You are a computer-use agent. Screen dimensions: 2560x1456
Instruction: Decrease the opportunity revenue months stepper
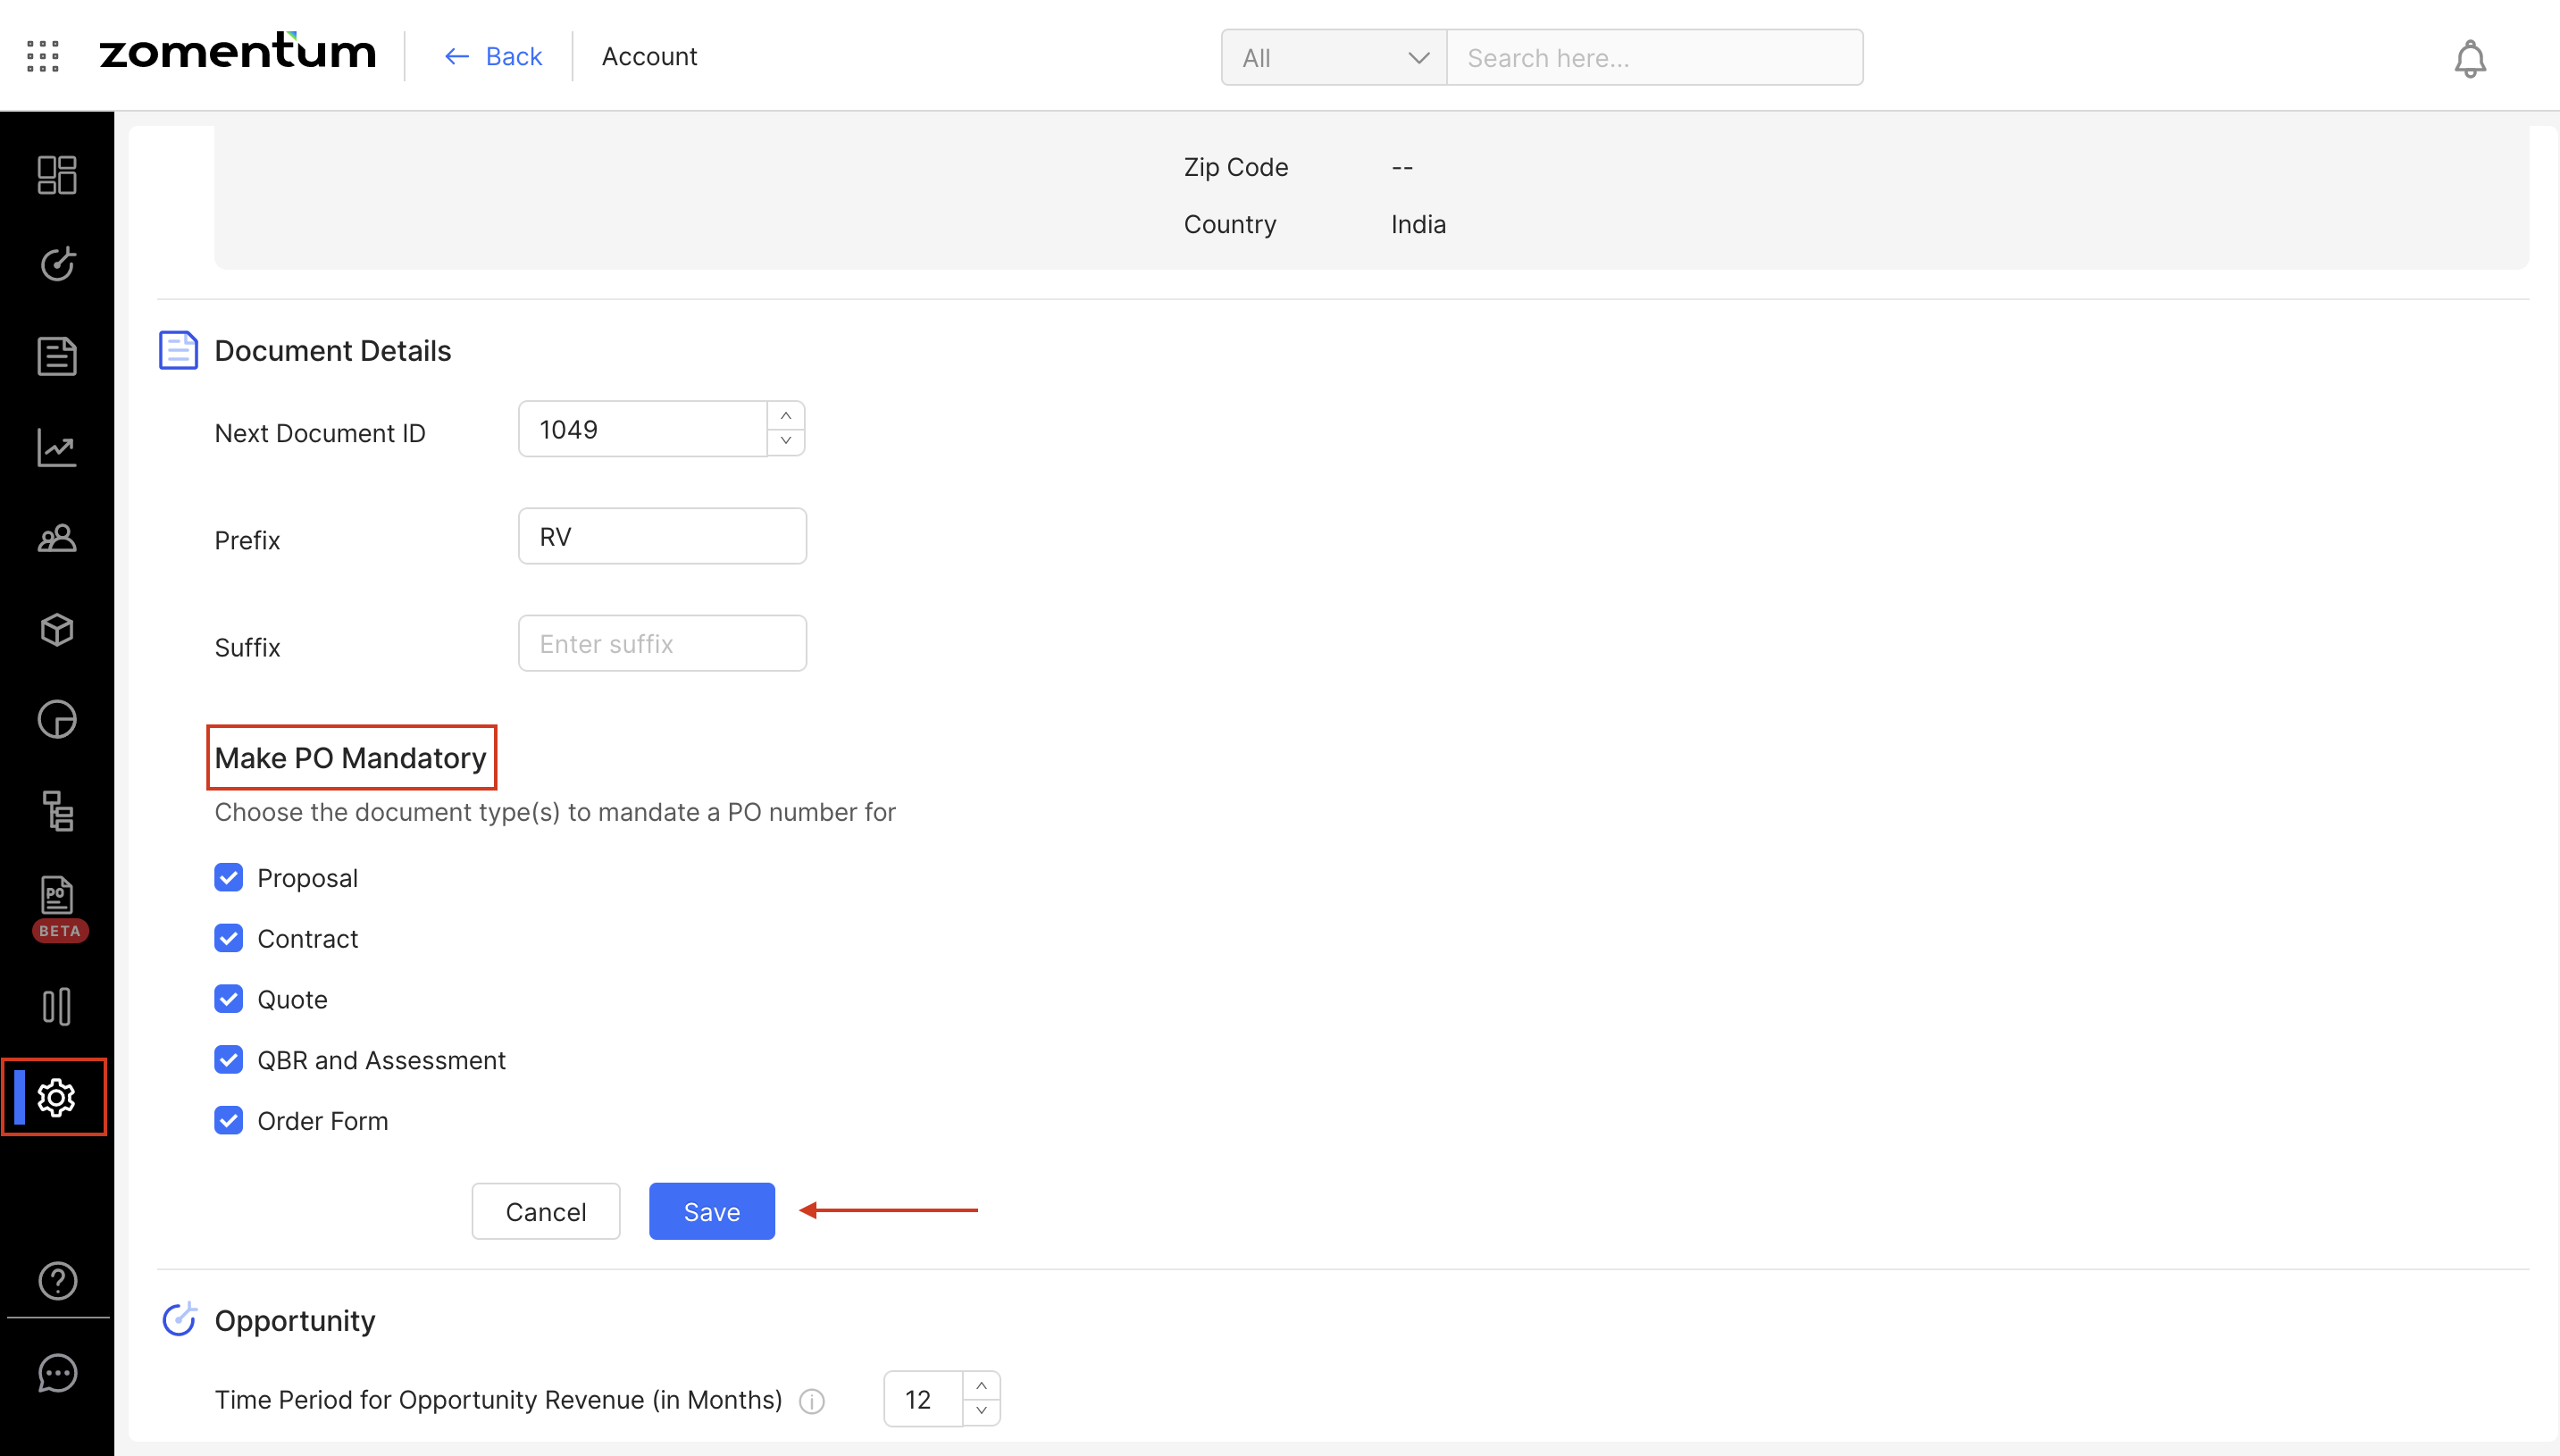(x=981, y=1410)
